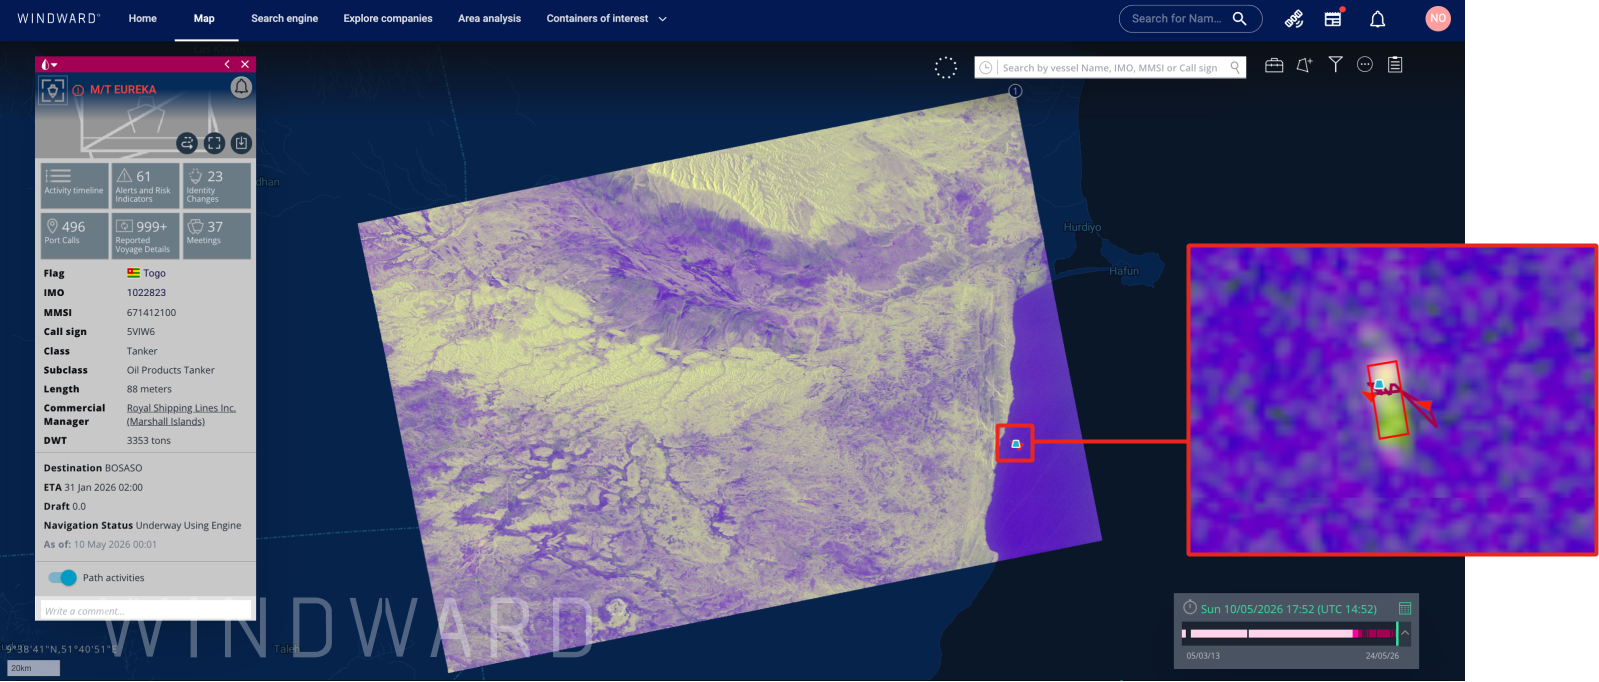Open the 37 Meetings tile

tap(217, 236)
